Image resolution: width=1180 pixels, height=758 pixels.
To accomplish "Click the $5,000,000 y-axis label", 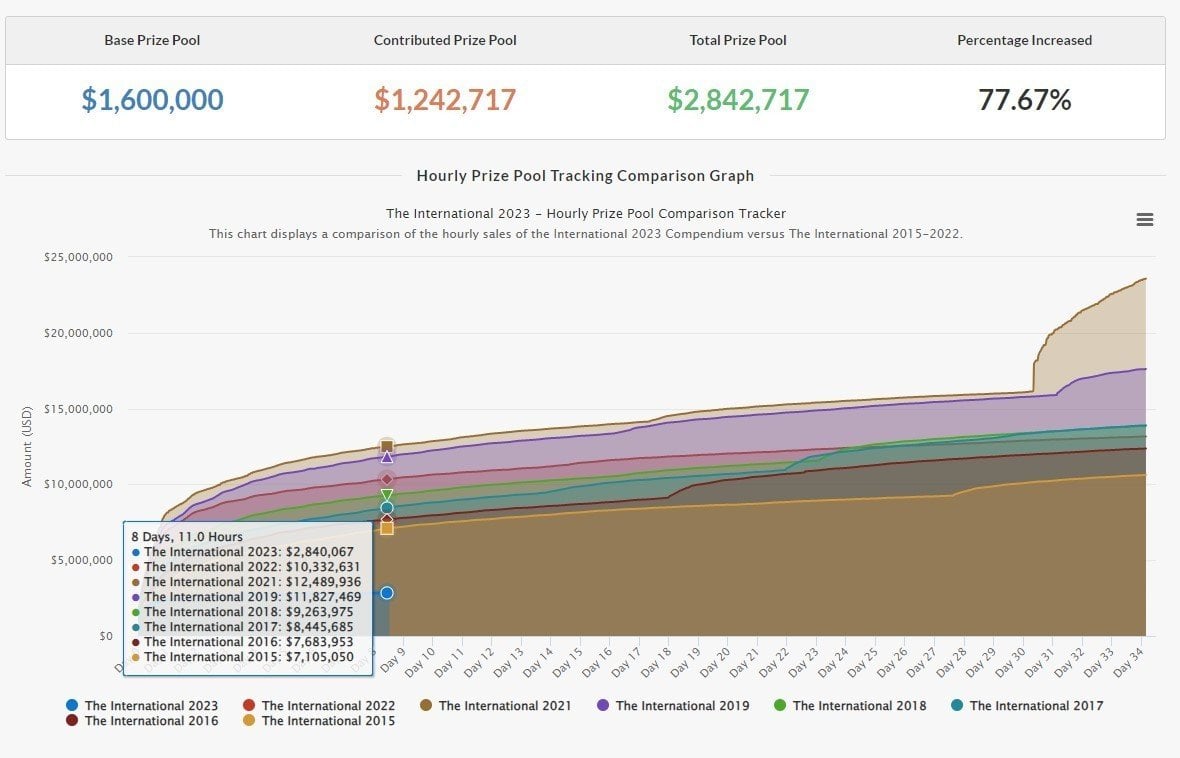I will pyautogui.click(x=82, y=560).
